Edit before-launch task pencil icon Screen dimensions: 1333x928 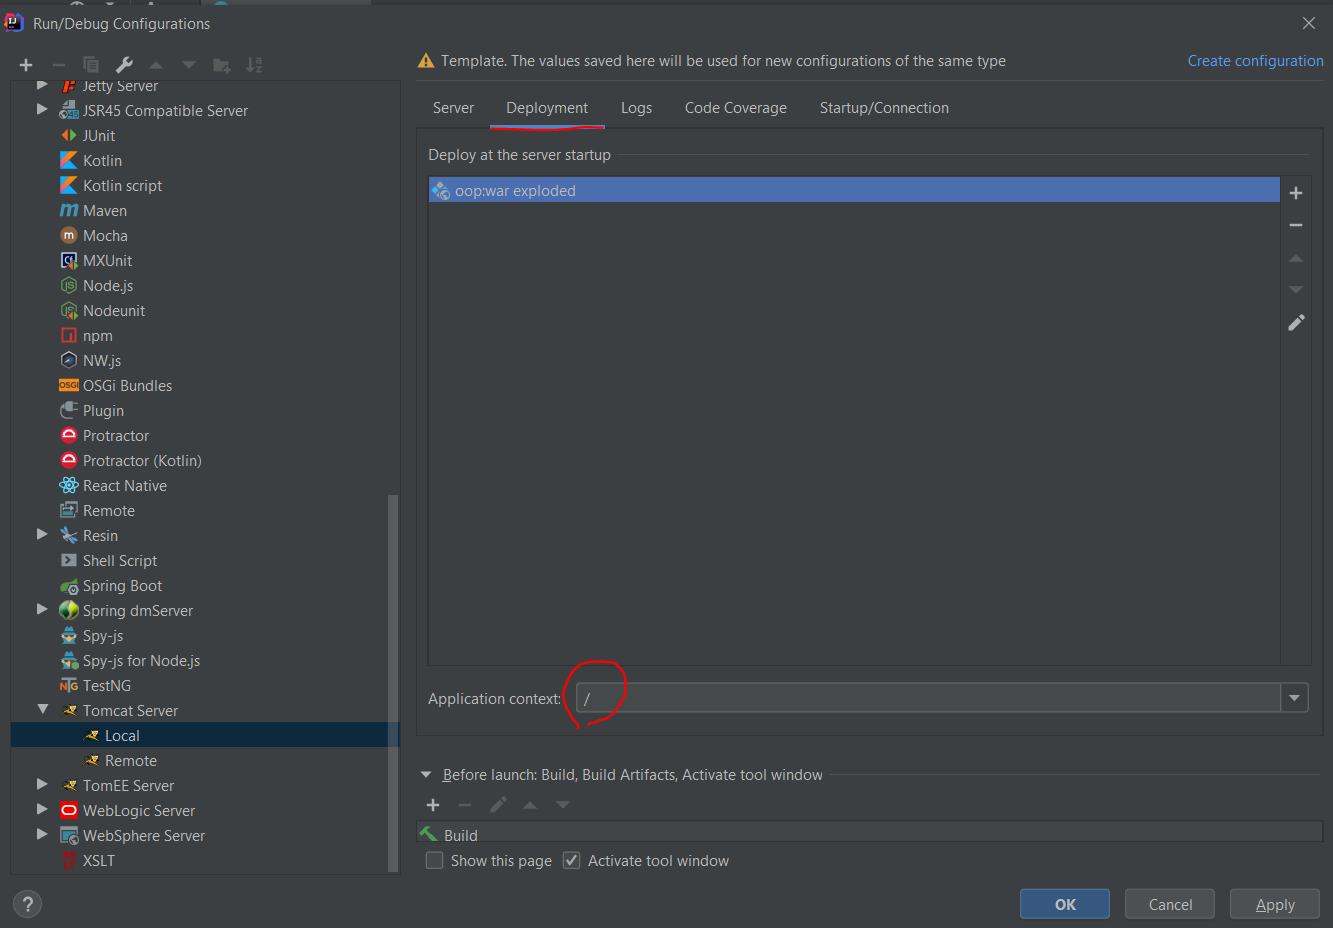[x=498, y=805]
